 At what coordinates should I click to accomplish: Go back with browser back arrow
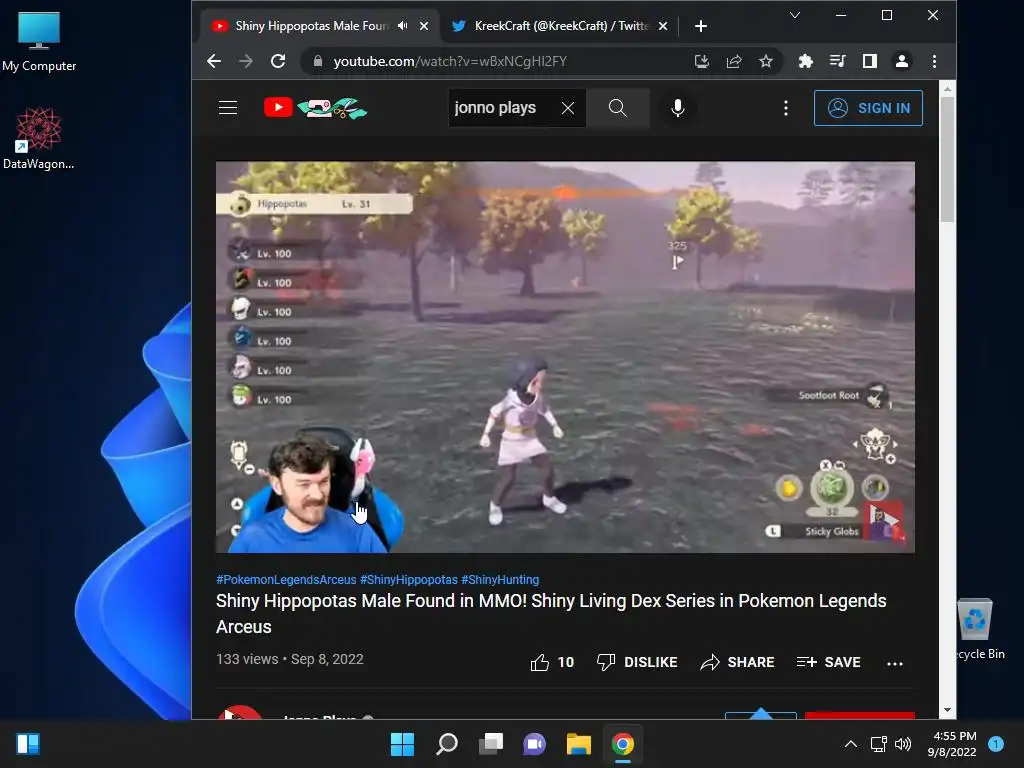coord(214,61)
